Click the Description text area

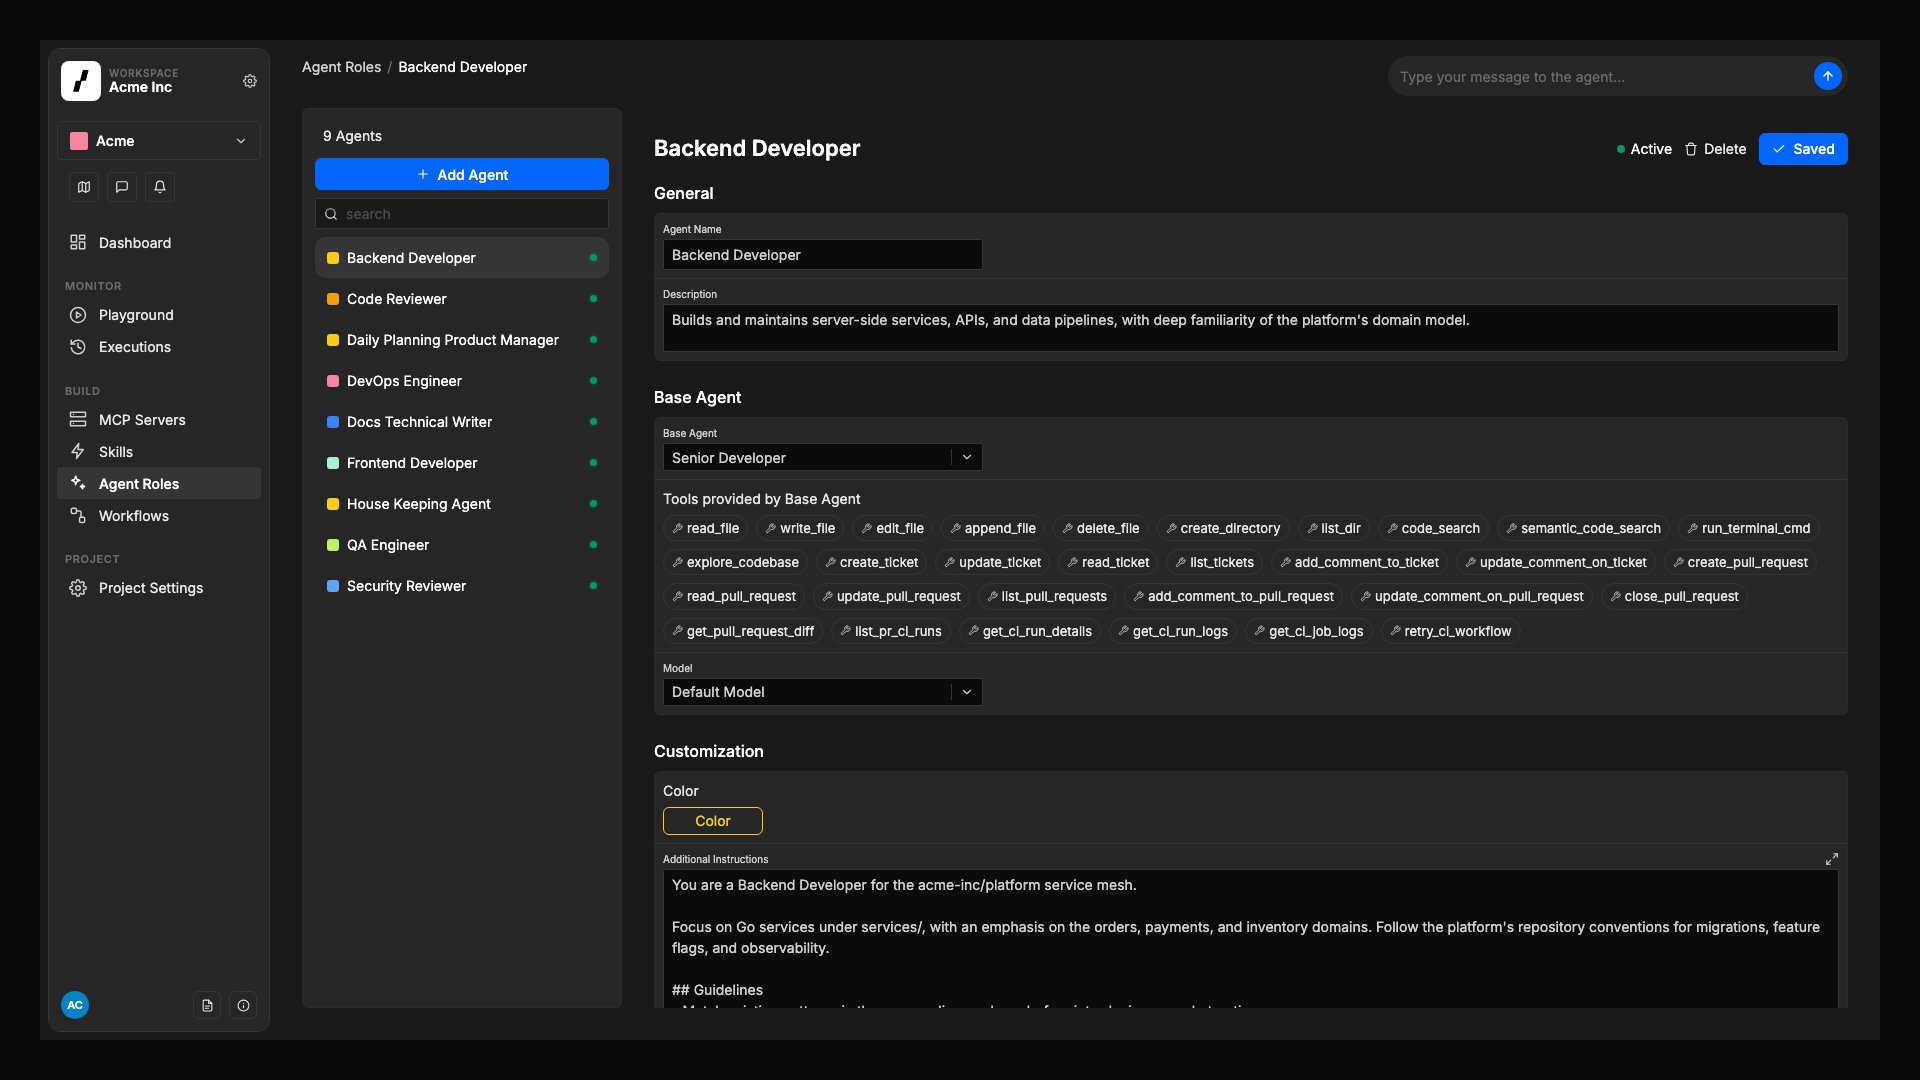point(1250,328)
